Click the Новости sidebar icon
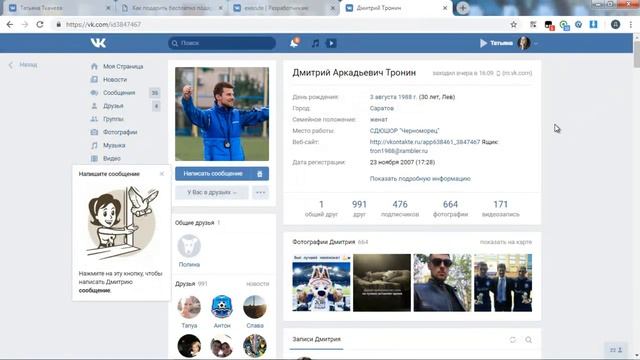 tap(94, 80)
